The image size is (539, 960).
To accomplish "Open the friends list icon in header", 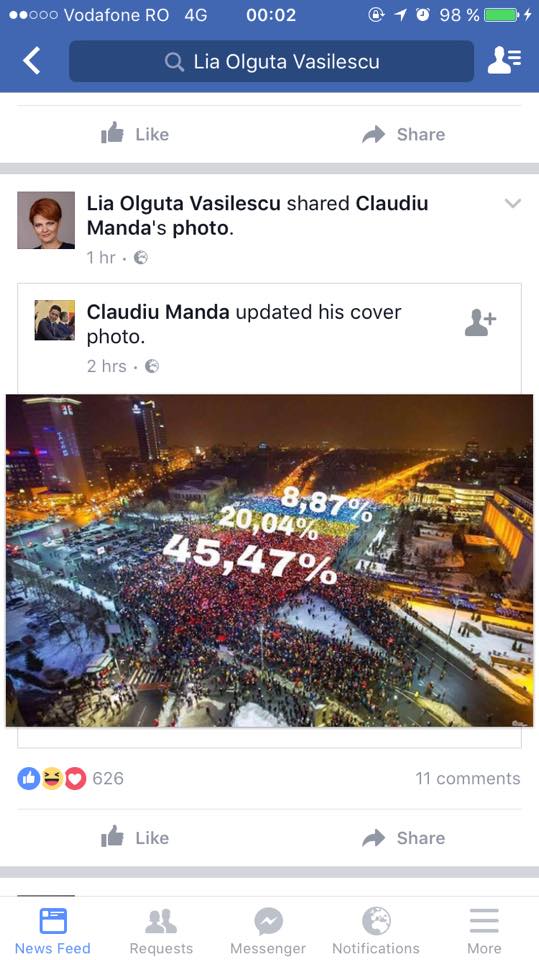I will click(504, 61).
